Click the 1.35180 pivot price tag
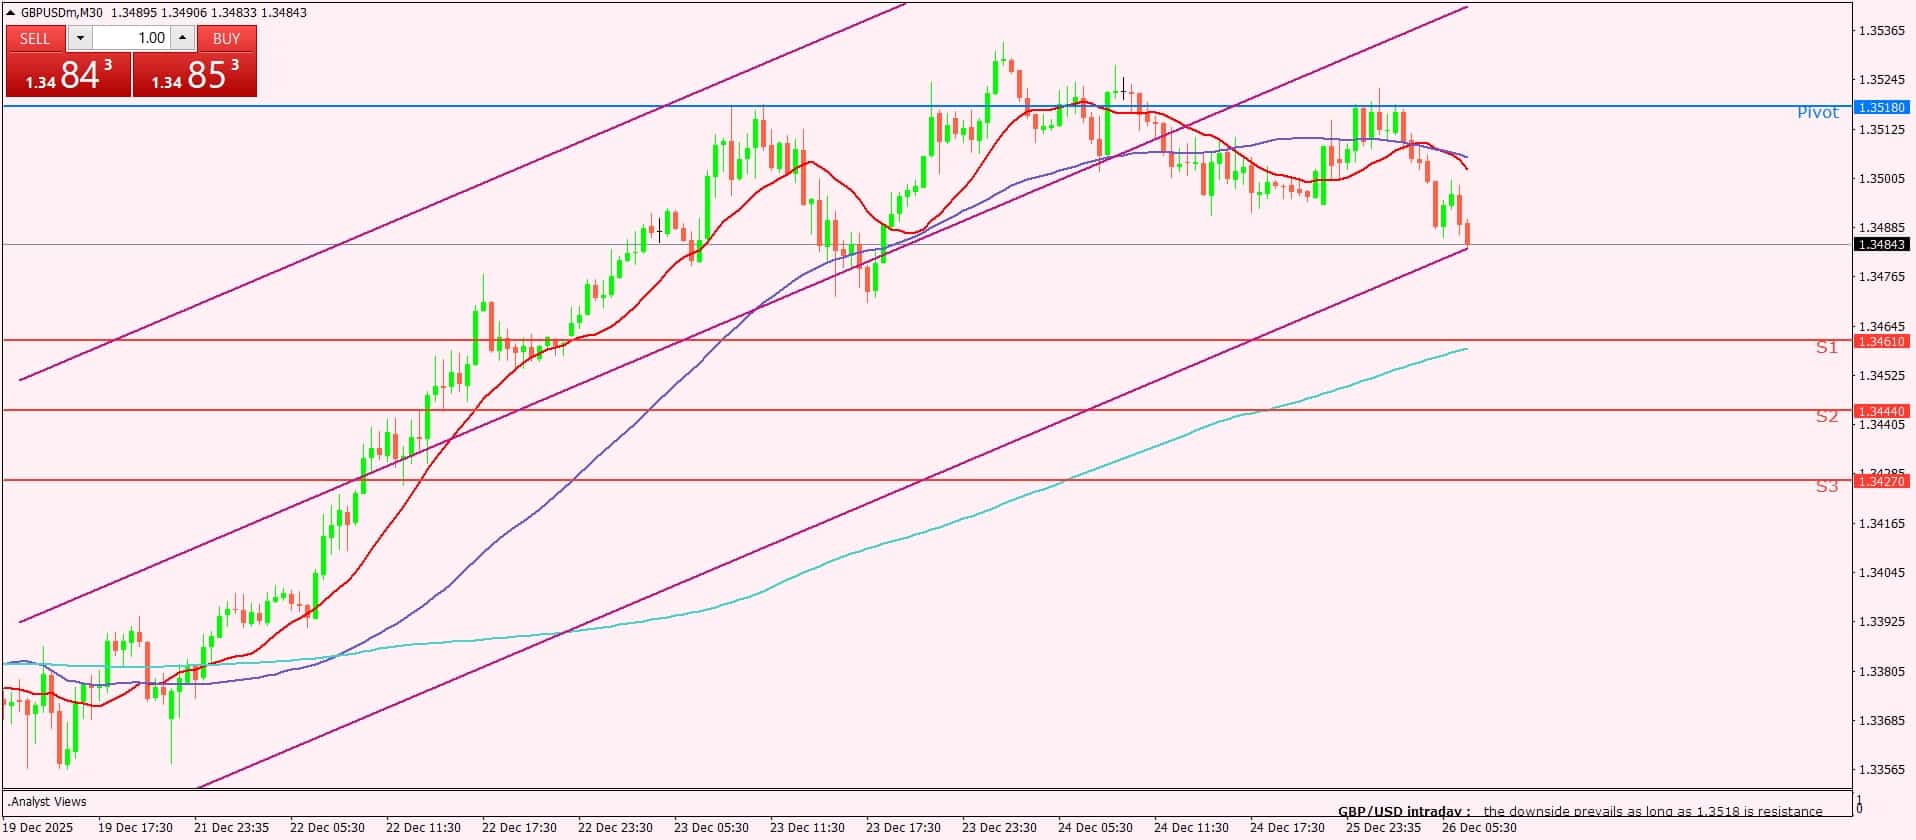The width and height of the screenshot is (1916, 840). tap(1881, 107)
